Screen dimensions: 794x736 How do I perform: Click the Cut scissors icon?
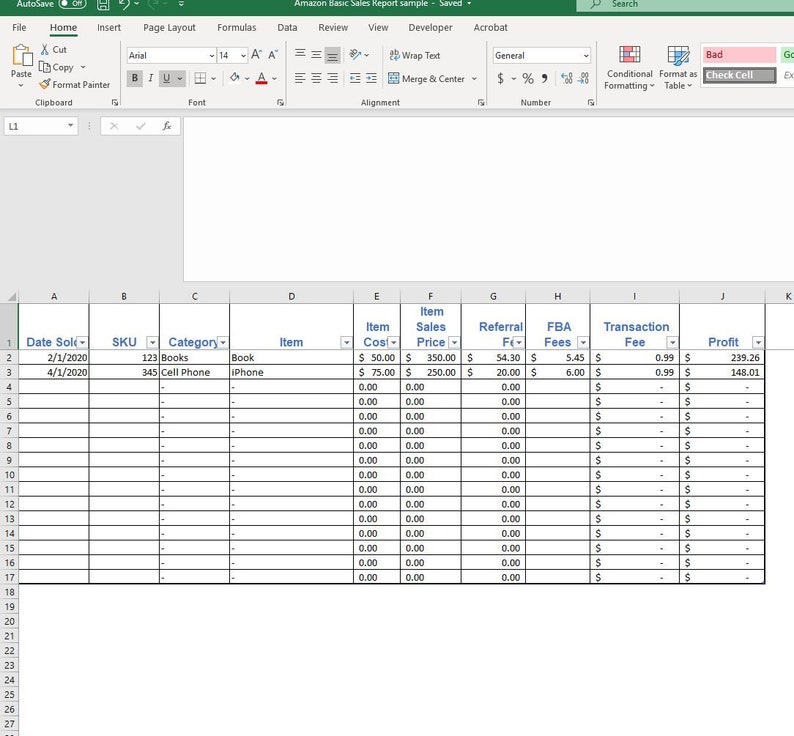tap(45, 49)
